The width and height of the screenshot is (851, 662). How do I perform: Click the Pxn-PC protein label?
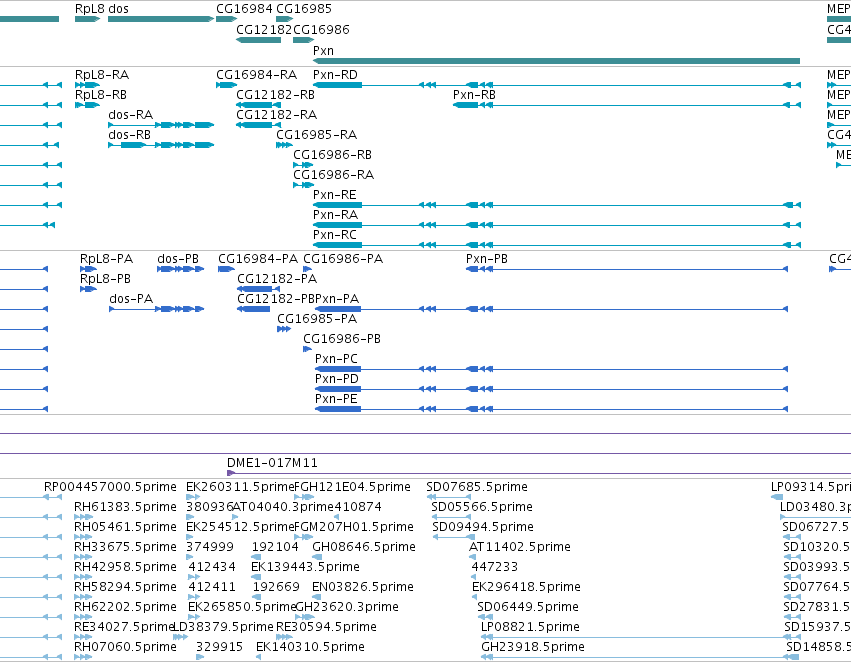tap(336, 359)
